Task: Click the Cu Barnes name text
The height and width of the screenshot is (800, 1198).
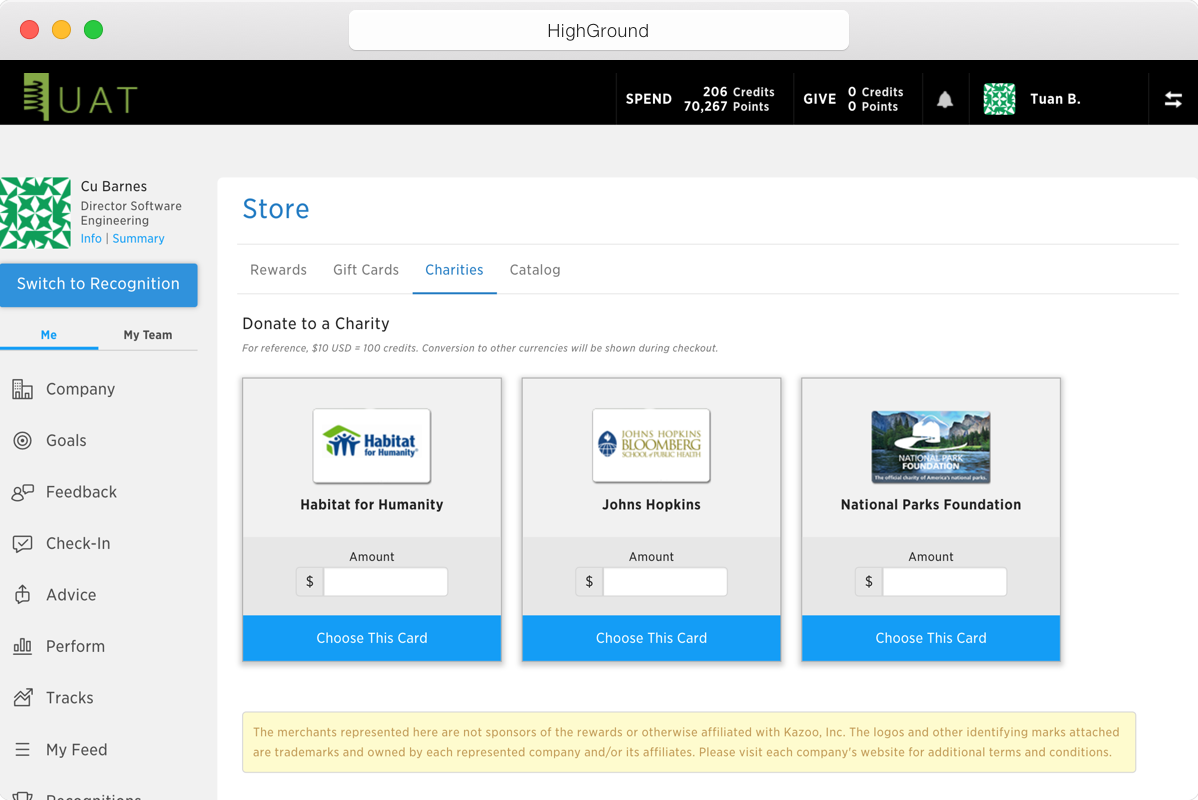Action: (114, 186)
